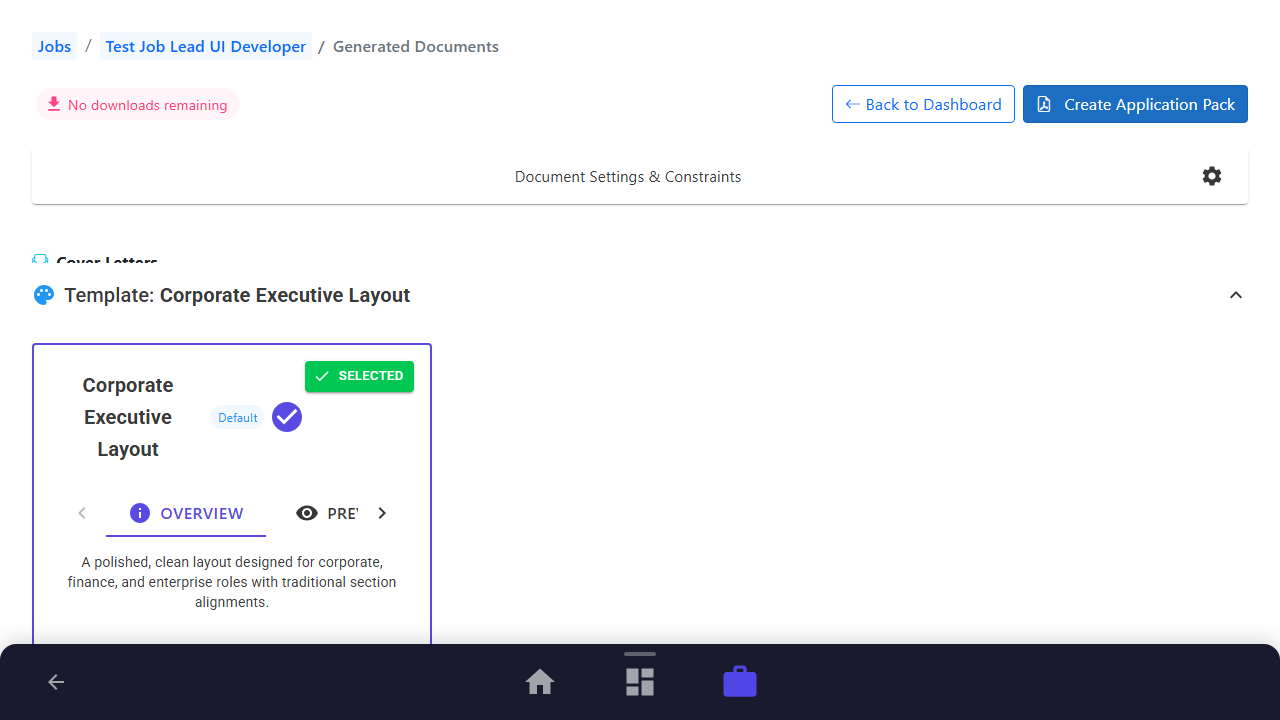The image size is (1280, 720).
Task: Go back using bottom bar arrow
Action: (56, 682)
